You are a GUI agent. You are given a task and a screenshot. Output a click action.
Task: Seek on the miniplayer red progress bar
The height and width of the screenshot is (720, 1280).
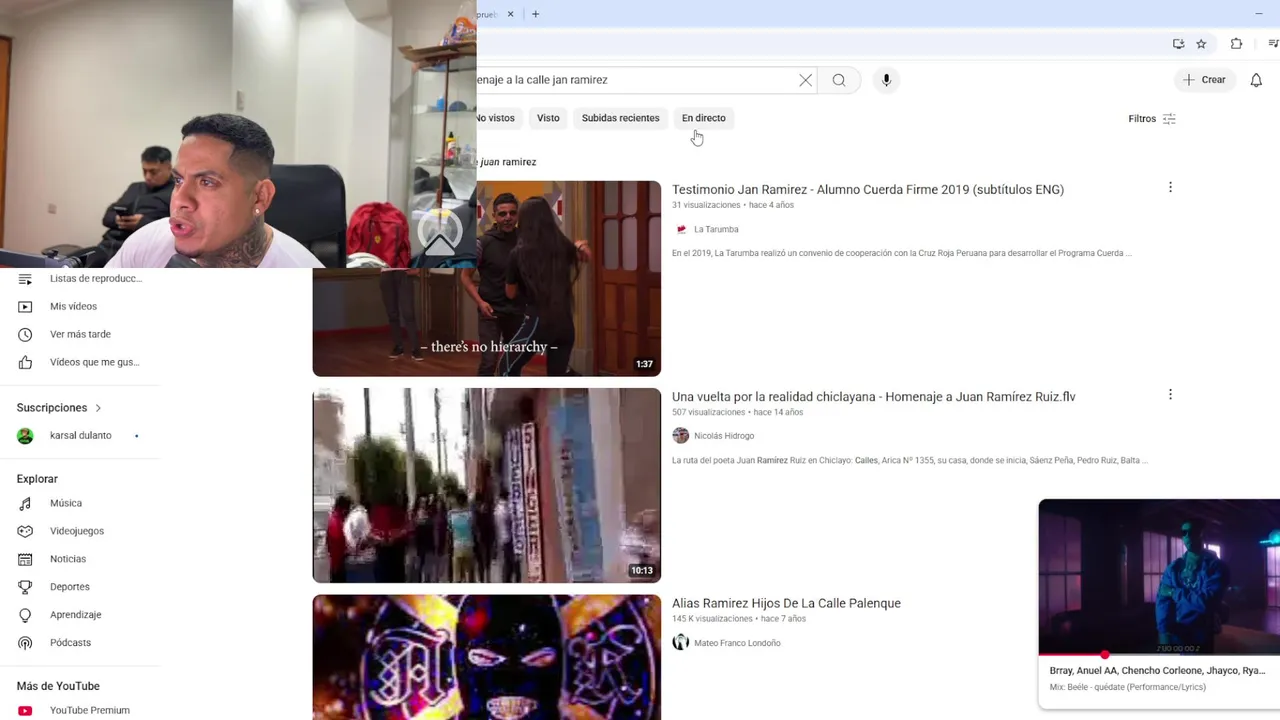tap(1159, 655)
